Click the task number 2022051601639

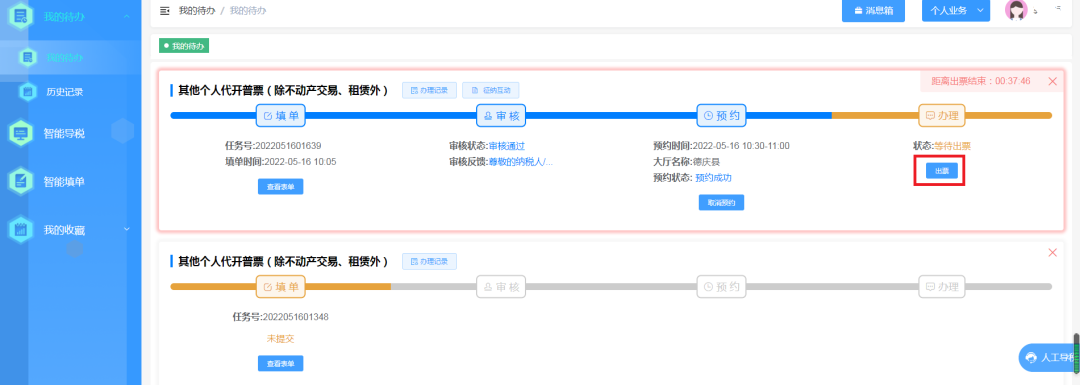tap(288, 146)
